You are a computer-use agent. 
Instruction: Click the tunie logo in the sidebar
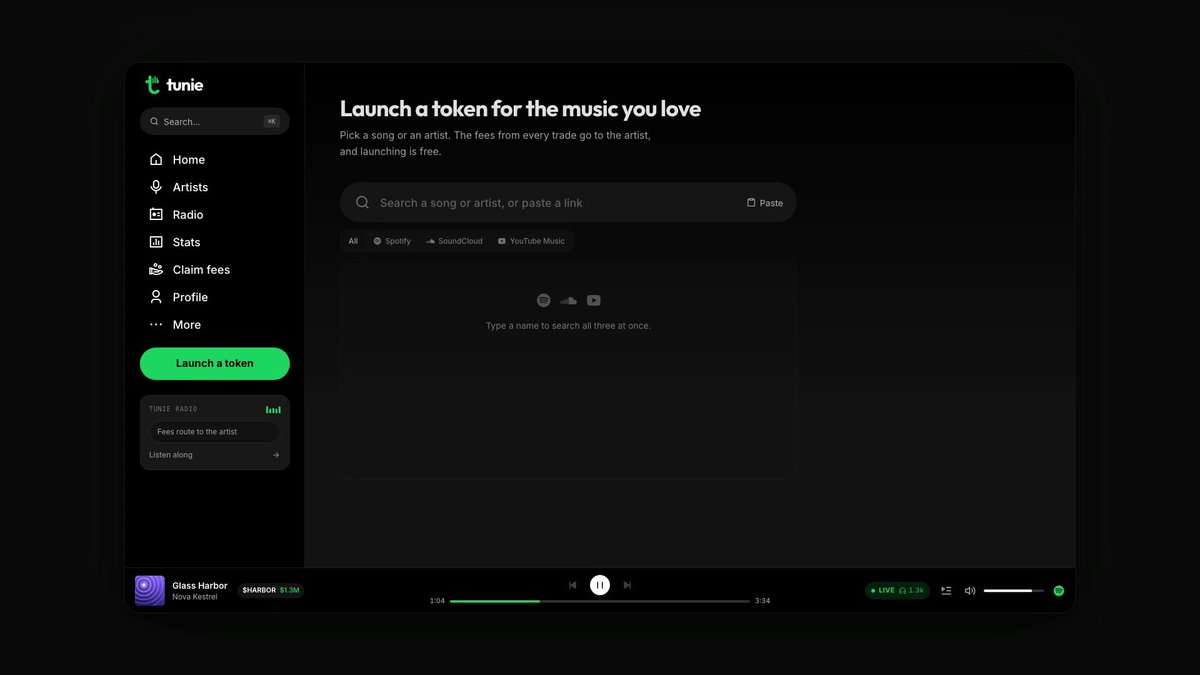(x=174, y=85)
